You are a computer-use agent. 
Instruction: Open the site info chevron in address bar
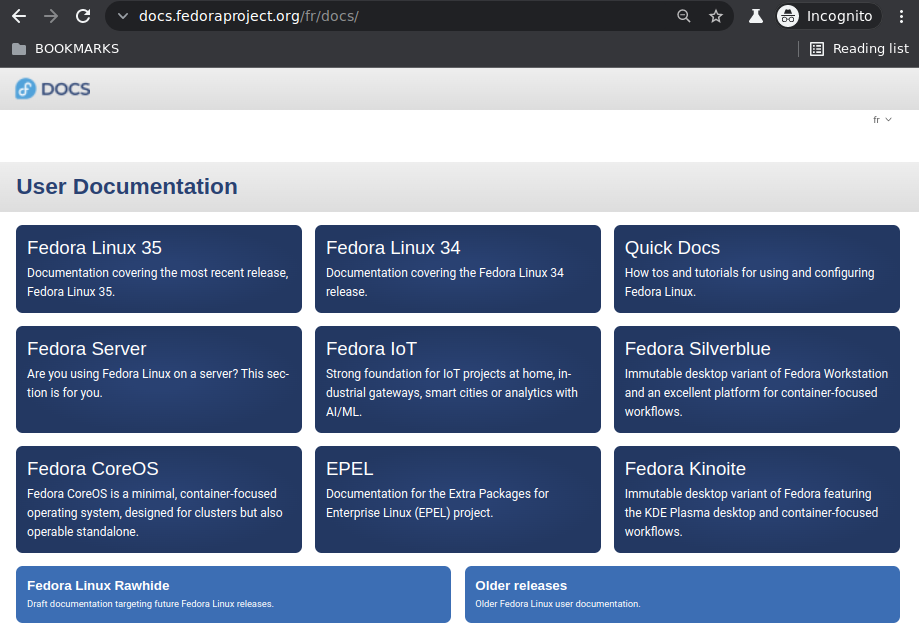pos(122,16)
